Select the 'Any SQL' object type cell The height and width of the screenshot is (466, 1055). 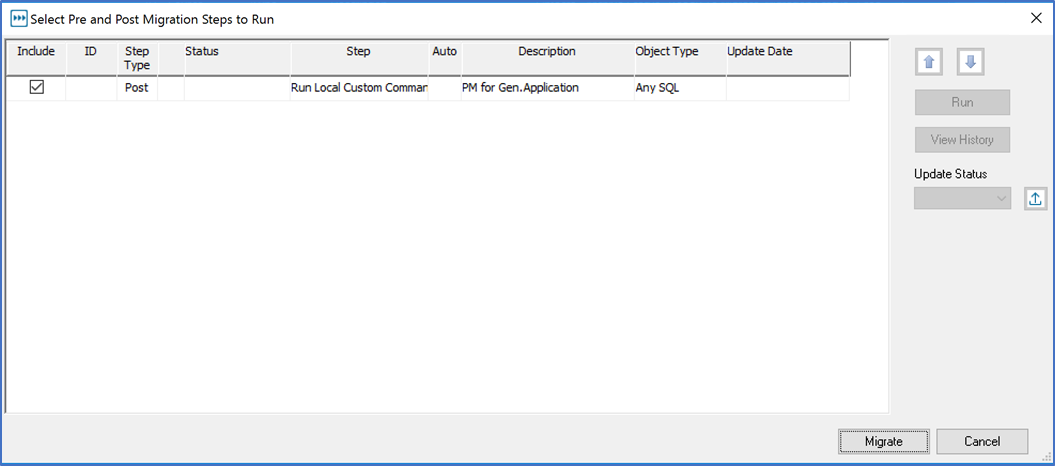click(x=680, y=87)
